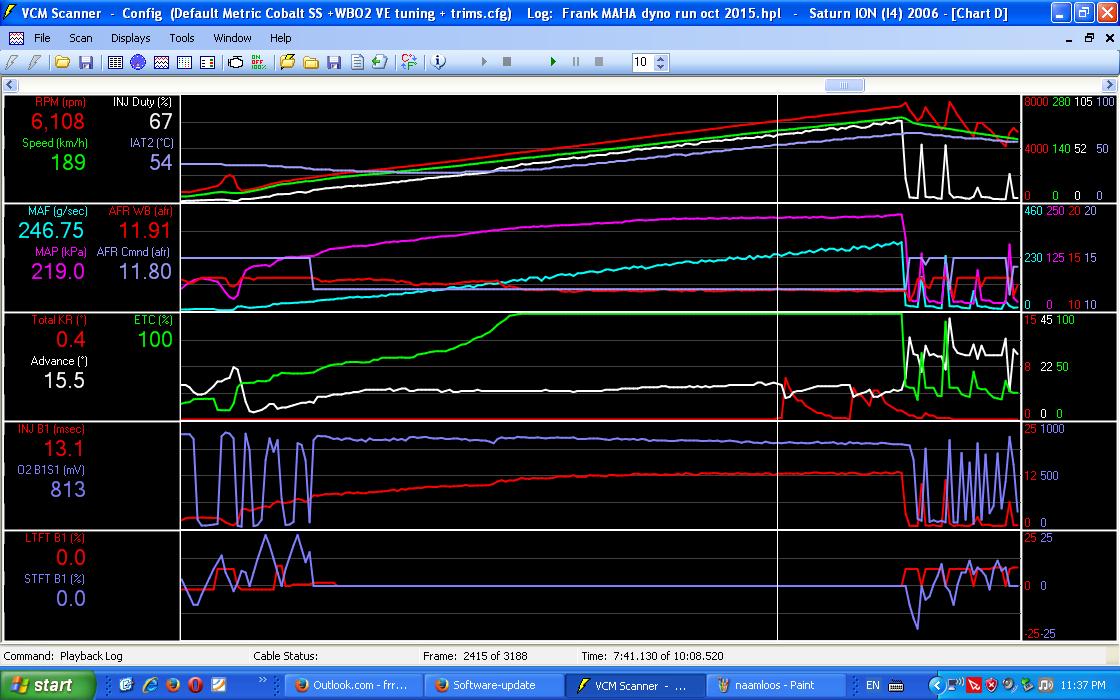This screenshot has height=700, width=1120.
Task: Click the gray start scanning play arrow
Action: pos(484,62)
